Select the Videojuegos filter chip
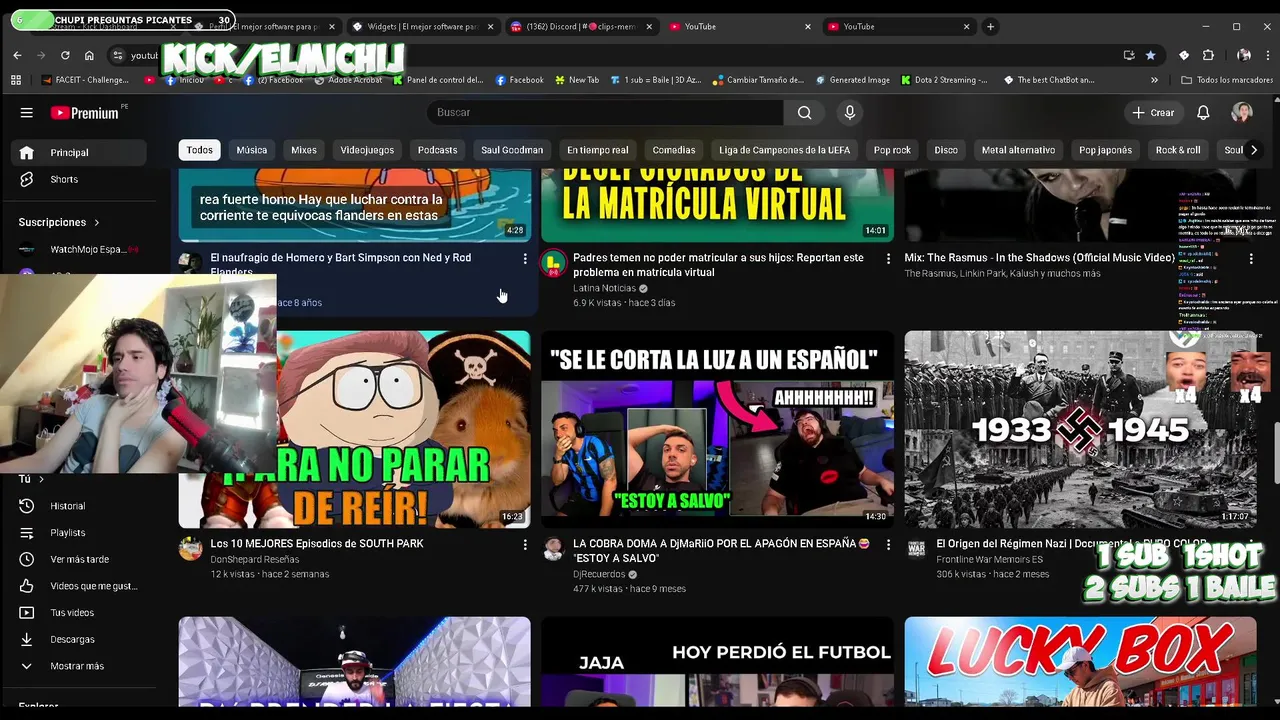This screenshot has height=720, width=1280. (367, 150)
